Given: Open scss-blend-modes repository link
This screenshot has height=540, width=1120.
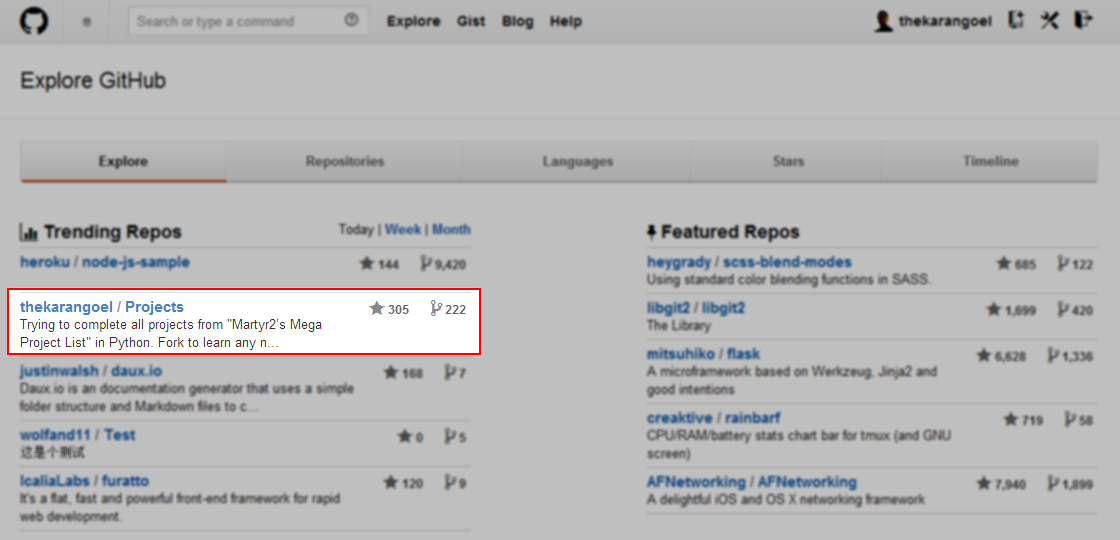Looking at the screenshot, I should point(787,262).
